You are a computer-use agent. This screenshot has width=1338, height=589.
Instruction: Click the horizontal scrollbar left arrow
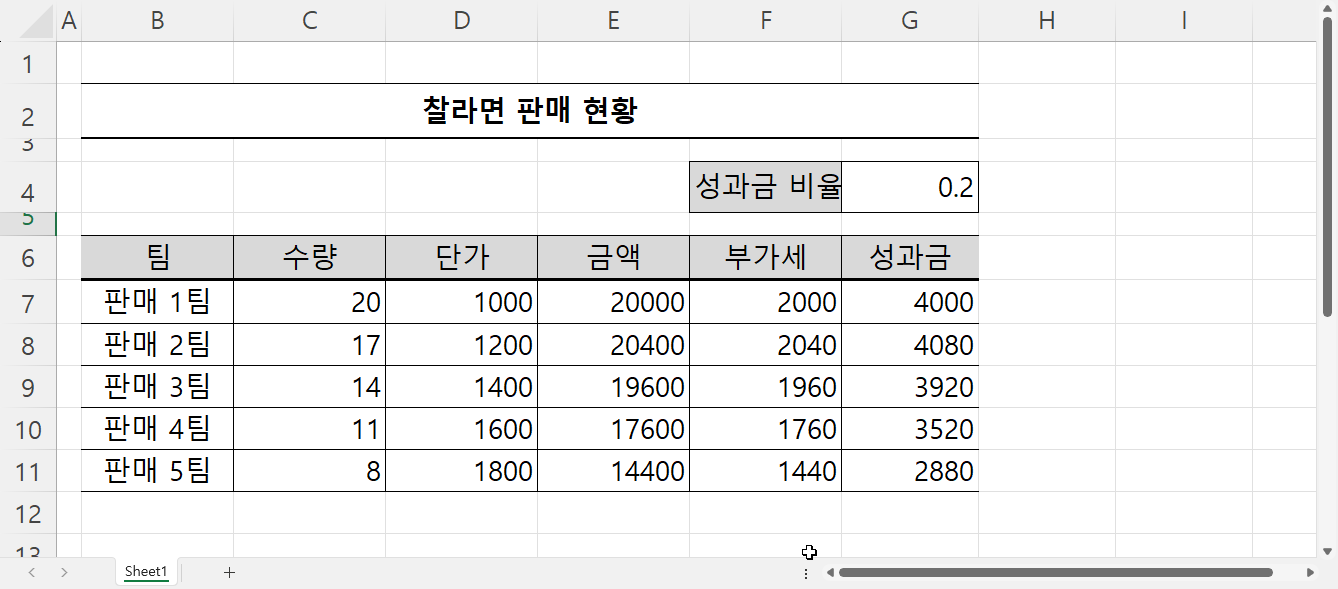pyautogui.click(x=829, y=573)
